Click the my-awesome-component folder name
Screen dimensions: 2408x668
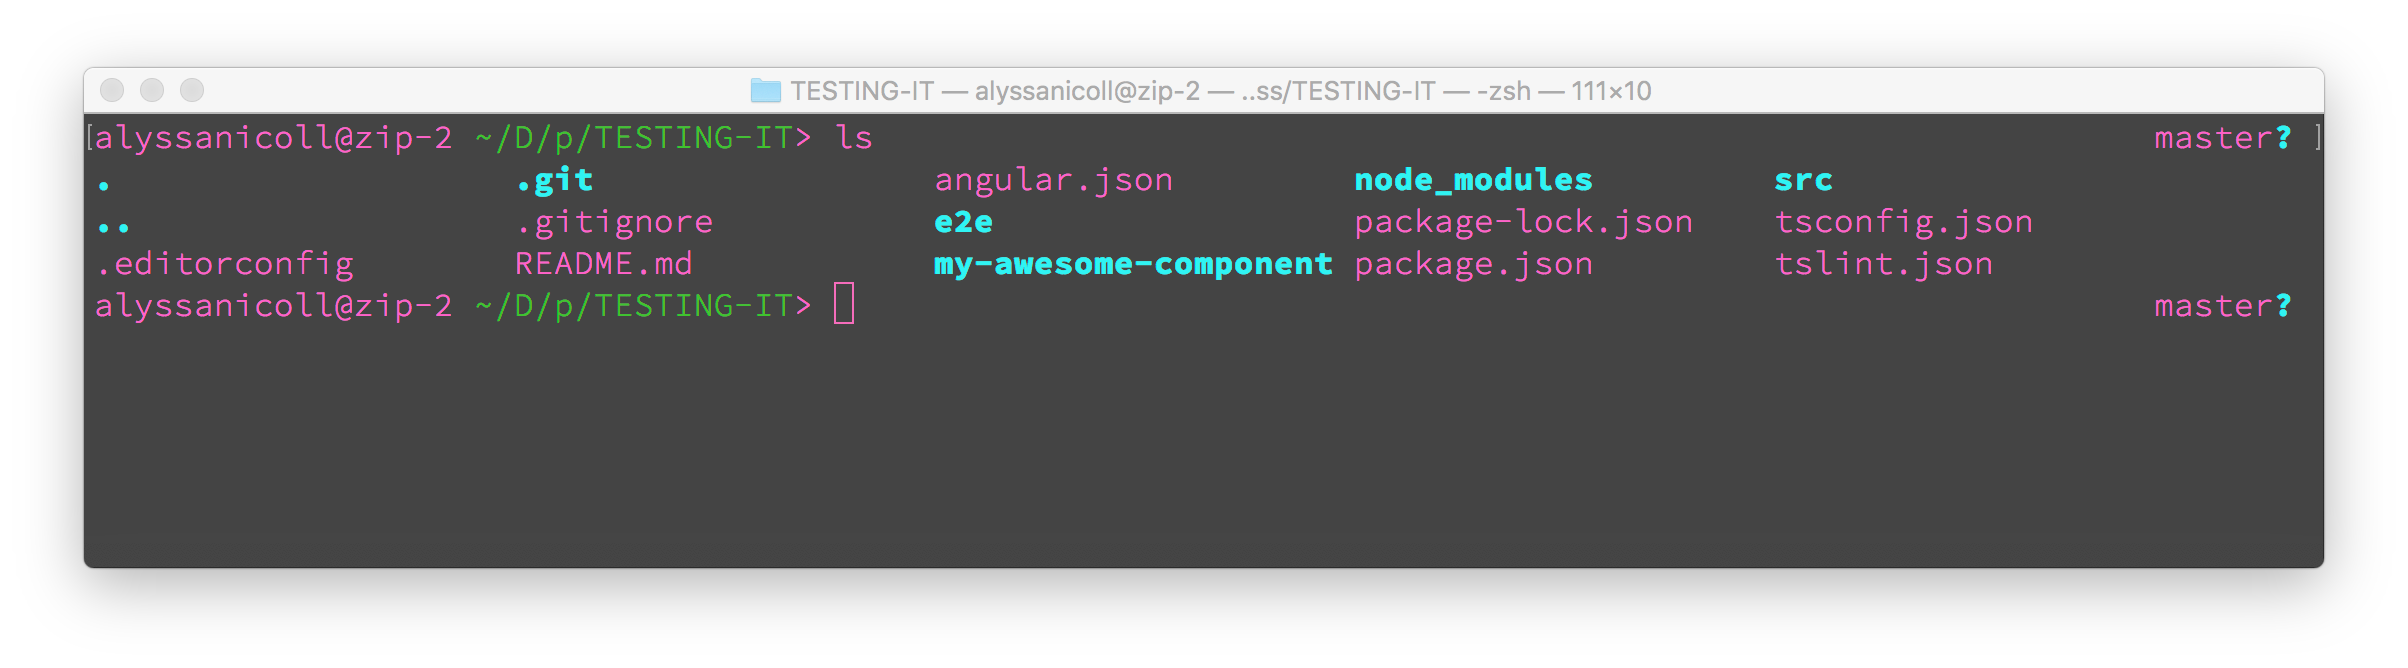1133,264
